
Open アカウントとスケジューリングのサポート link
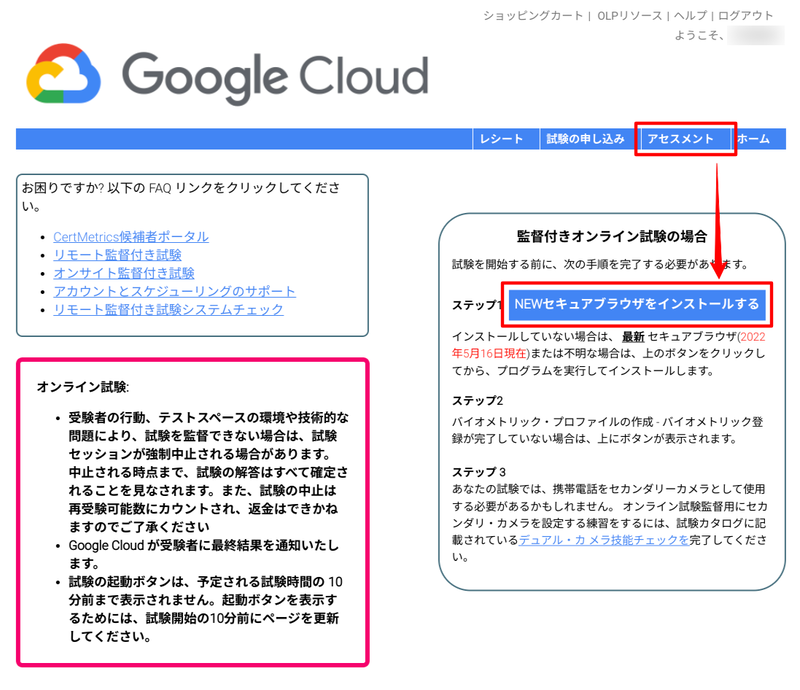[x=174, y=291]
